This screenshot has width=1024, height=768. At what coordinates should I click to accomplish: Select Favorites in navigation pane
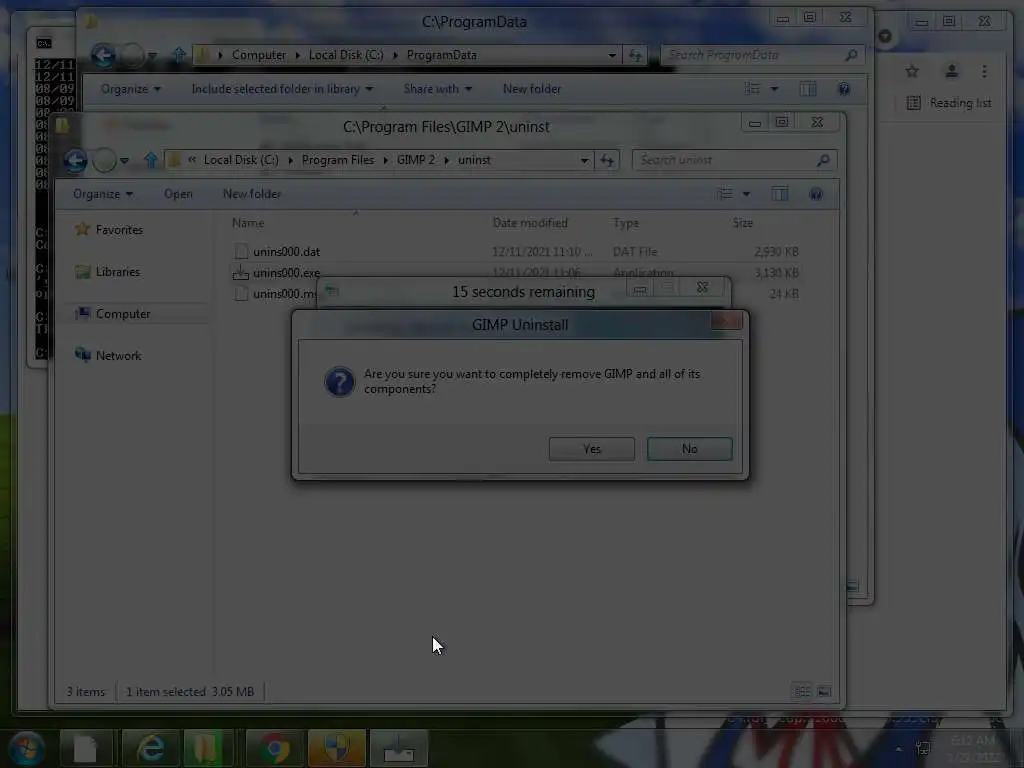(x=108, y=229)
